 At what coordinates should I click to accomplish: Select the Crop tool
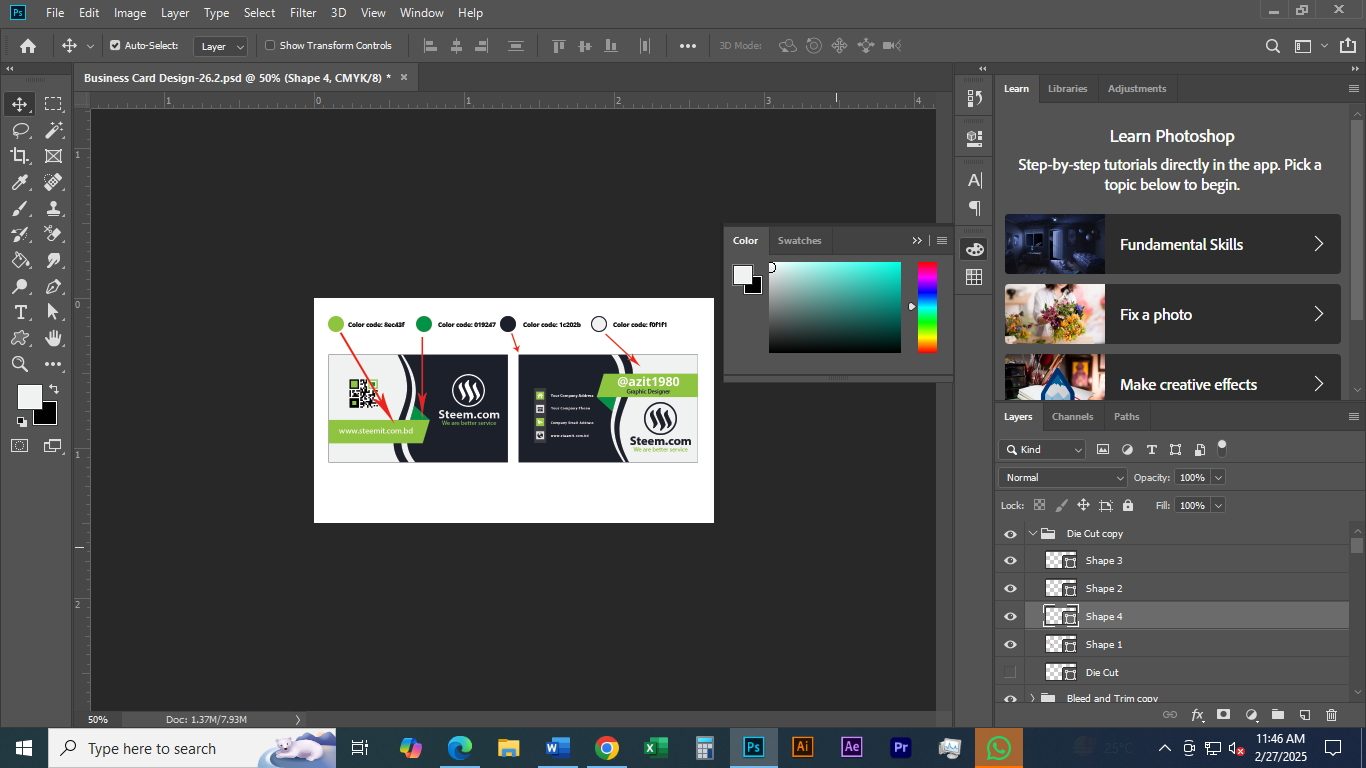[20, 156]
